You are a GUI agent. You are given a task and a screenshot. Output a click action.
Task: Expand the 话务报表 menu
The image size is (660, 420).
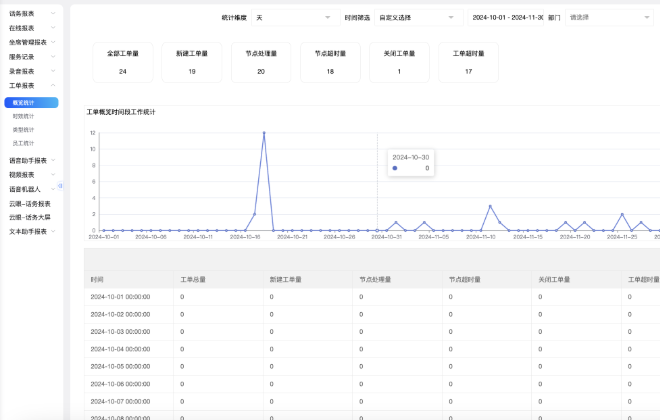tap(31, 14)
